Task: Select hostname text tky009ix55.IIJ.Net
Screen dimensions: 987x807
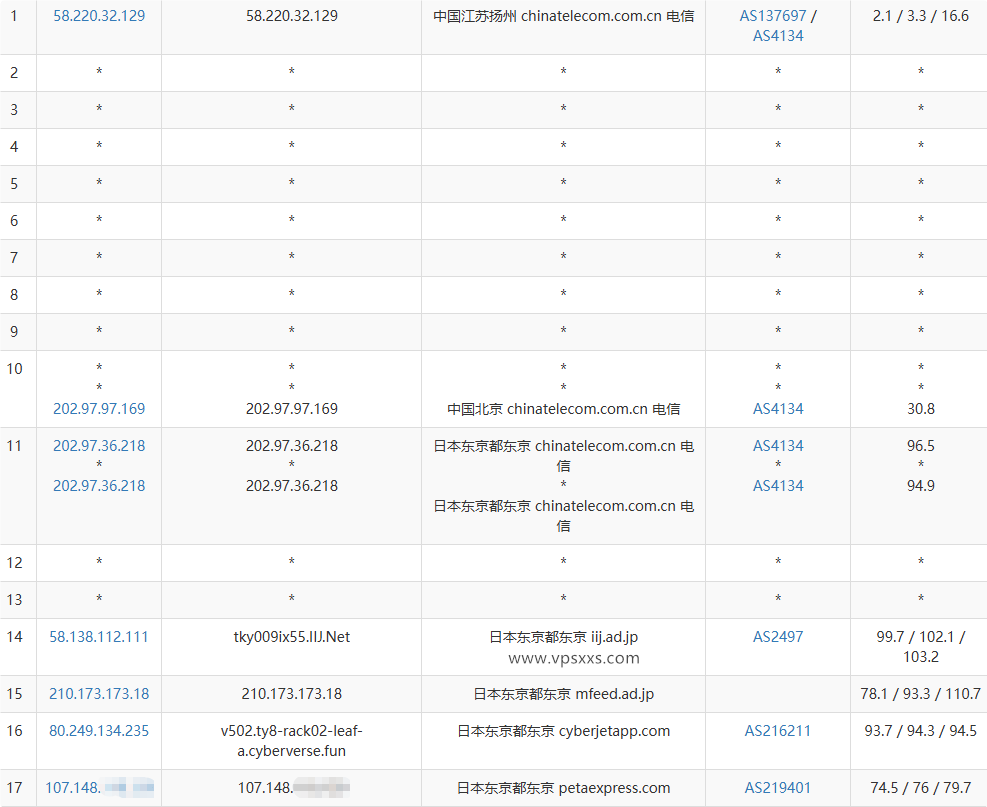Action: tap(291, 636)
